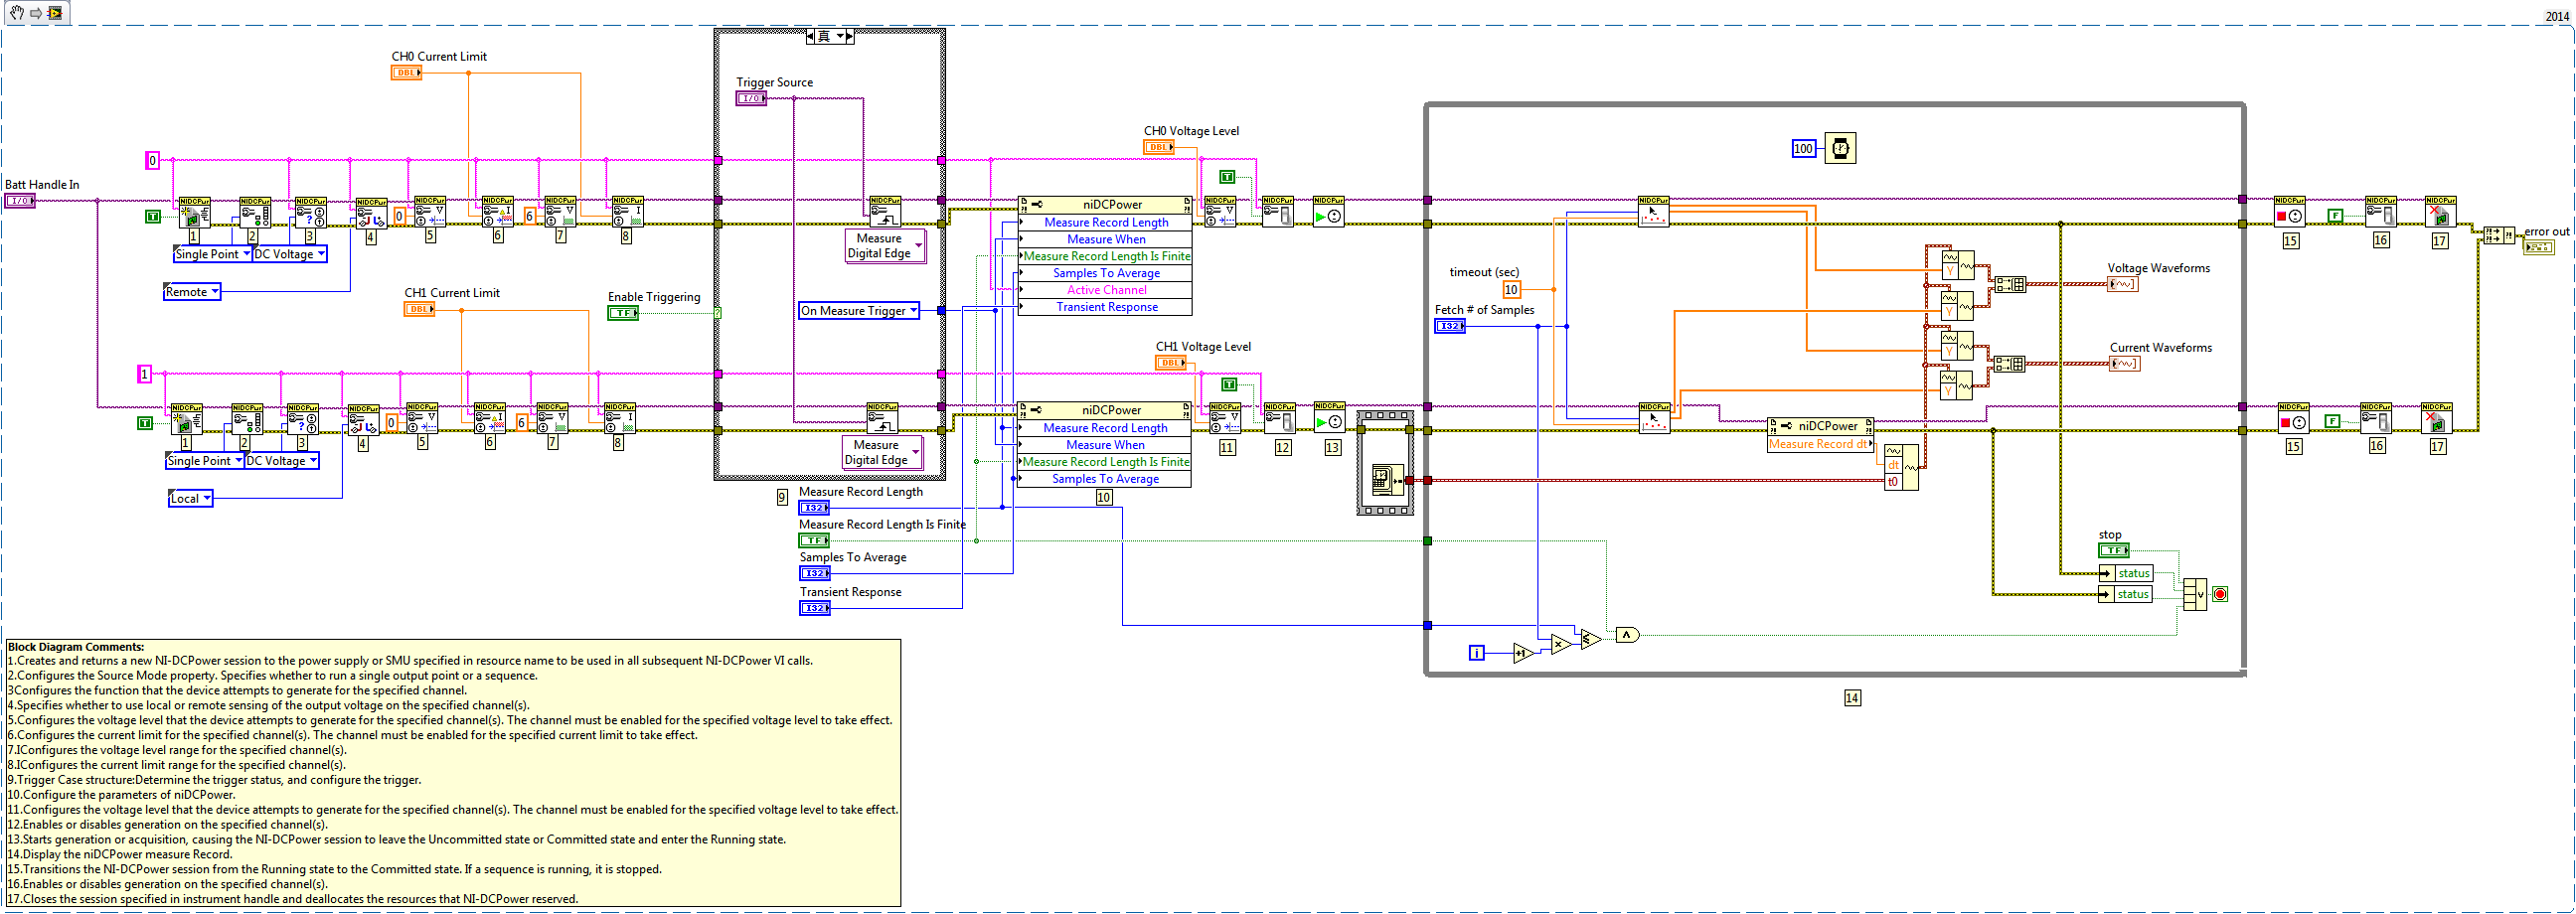2576x914 pixels.
Task: Select the Abort VI numbered 15 in the upper row
Action: click(x=2290, y=212)
